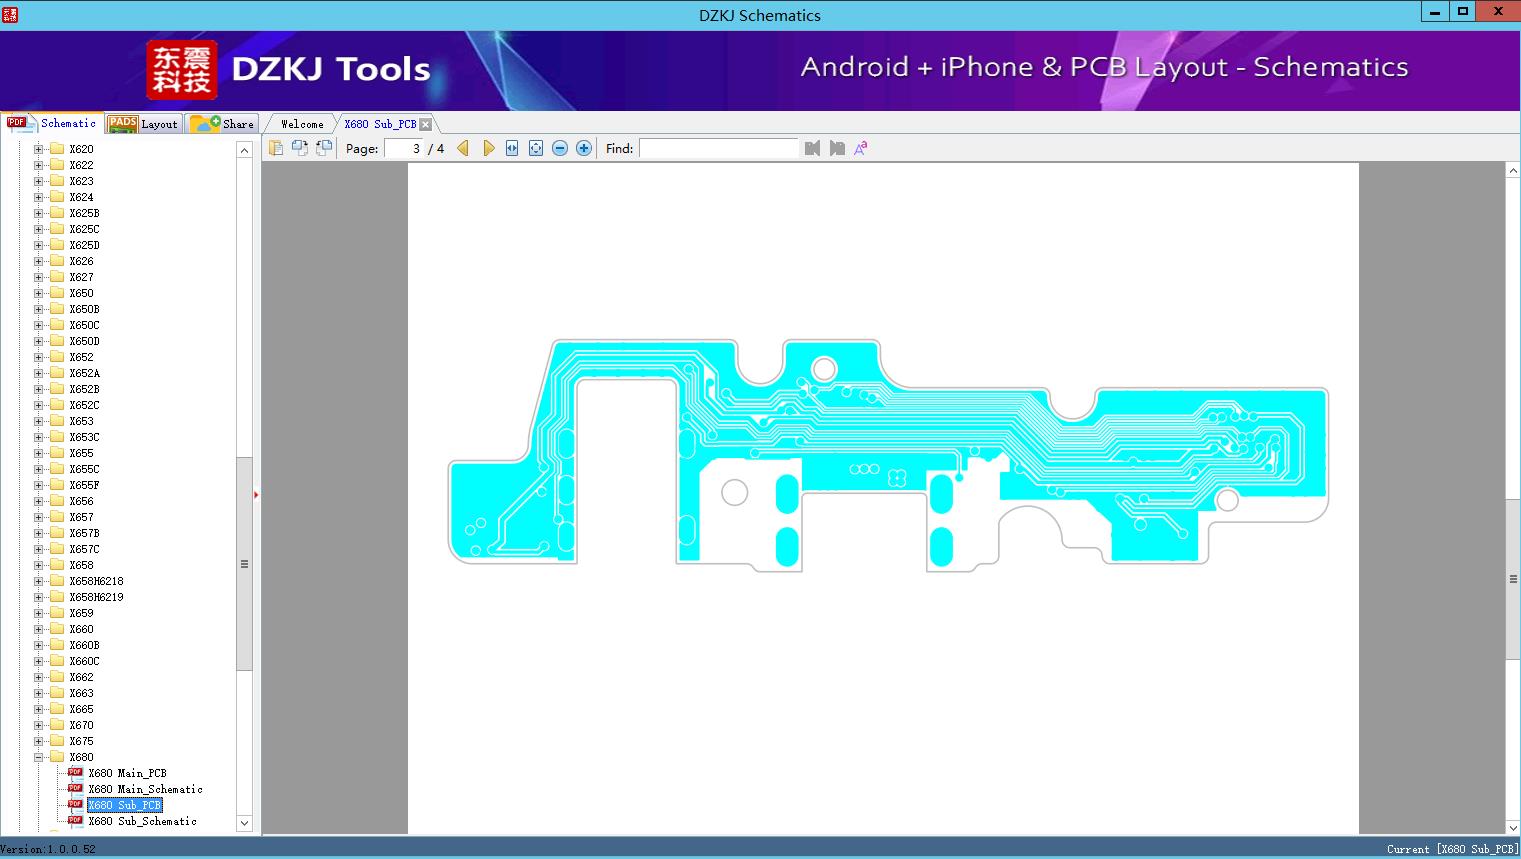Click the folder icon for X650
Screen dimensions: 1521x859
tap(57, 293)
